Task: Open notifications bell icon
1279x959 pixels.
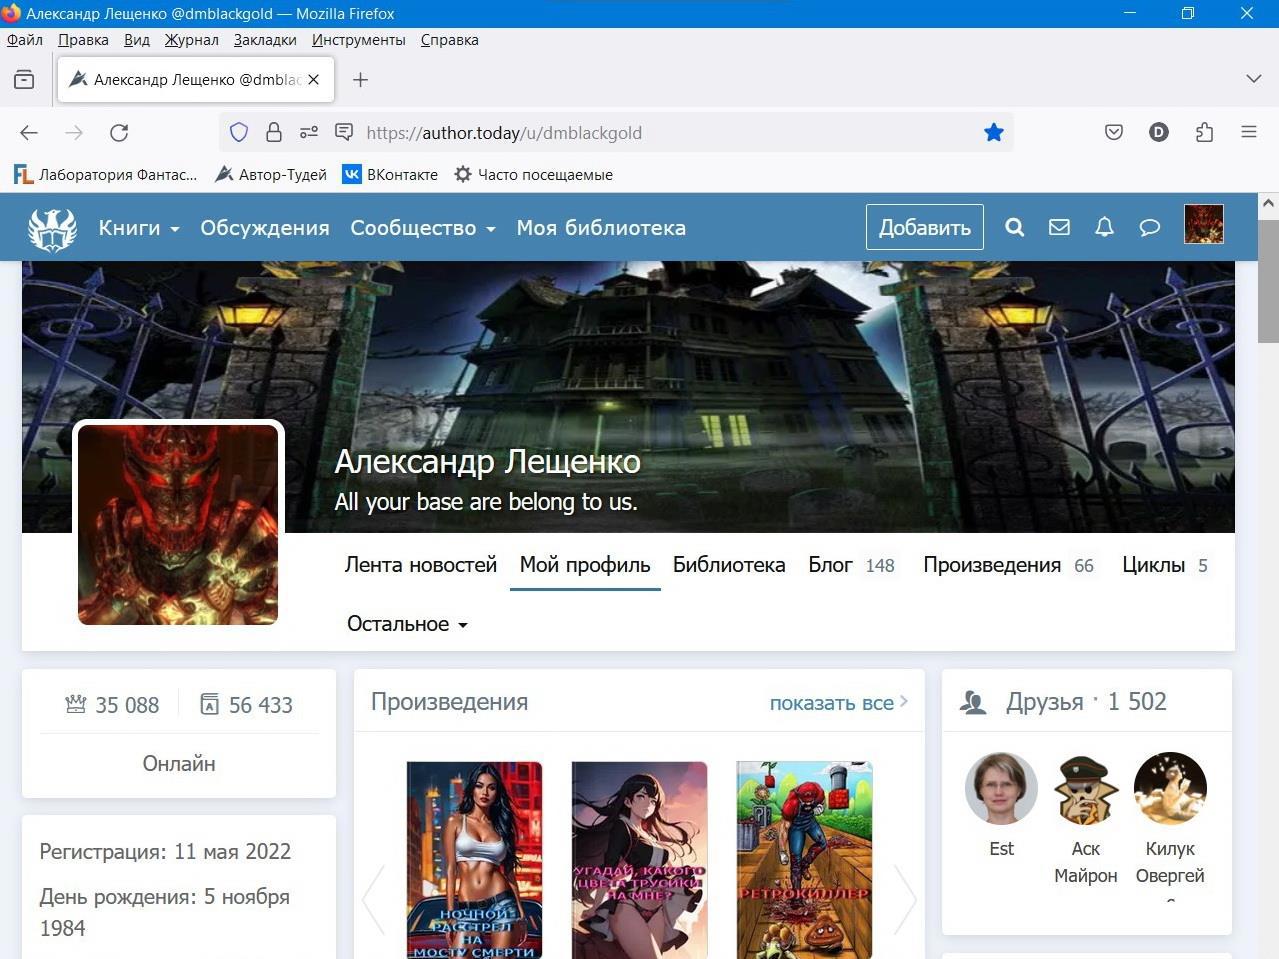Action: (1104, 228)
